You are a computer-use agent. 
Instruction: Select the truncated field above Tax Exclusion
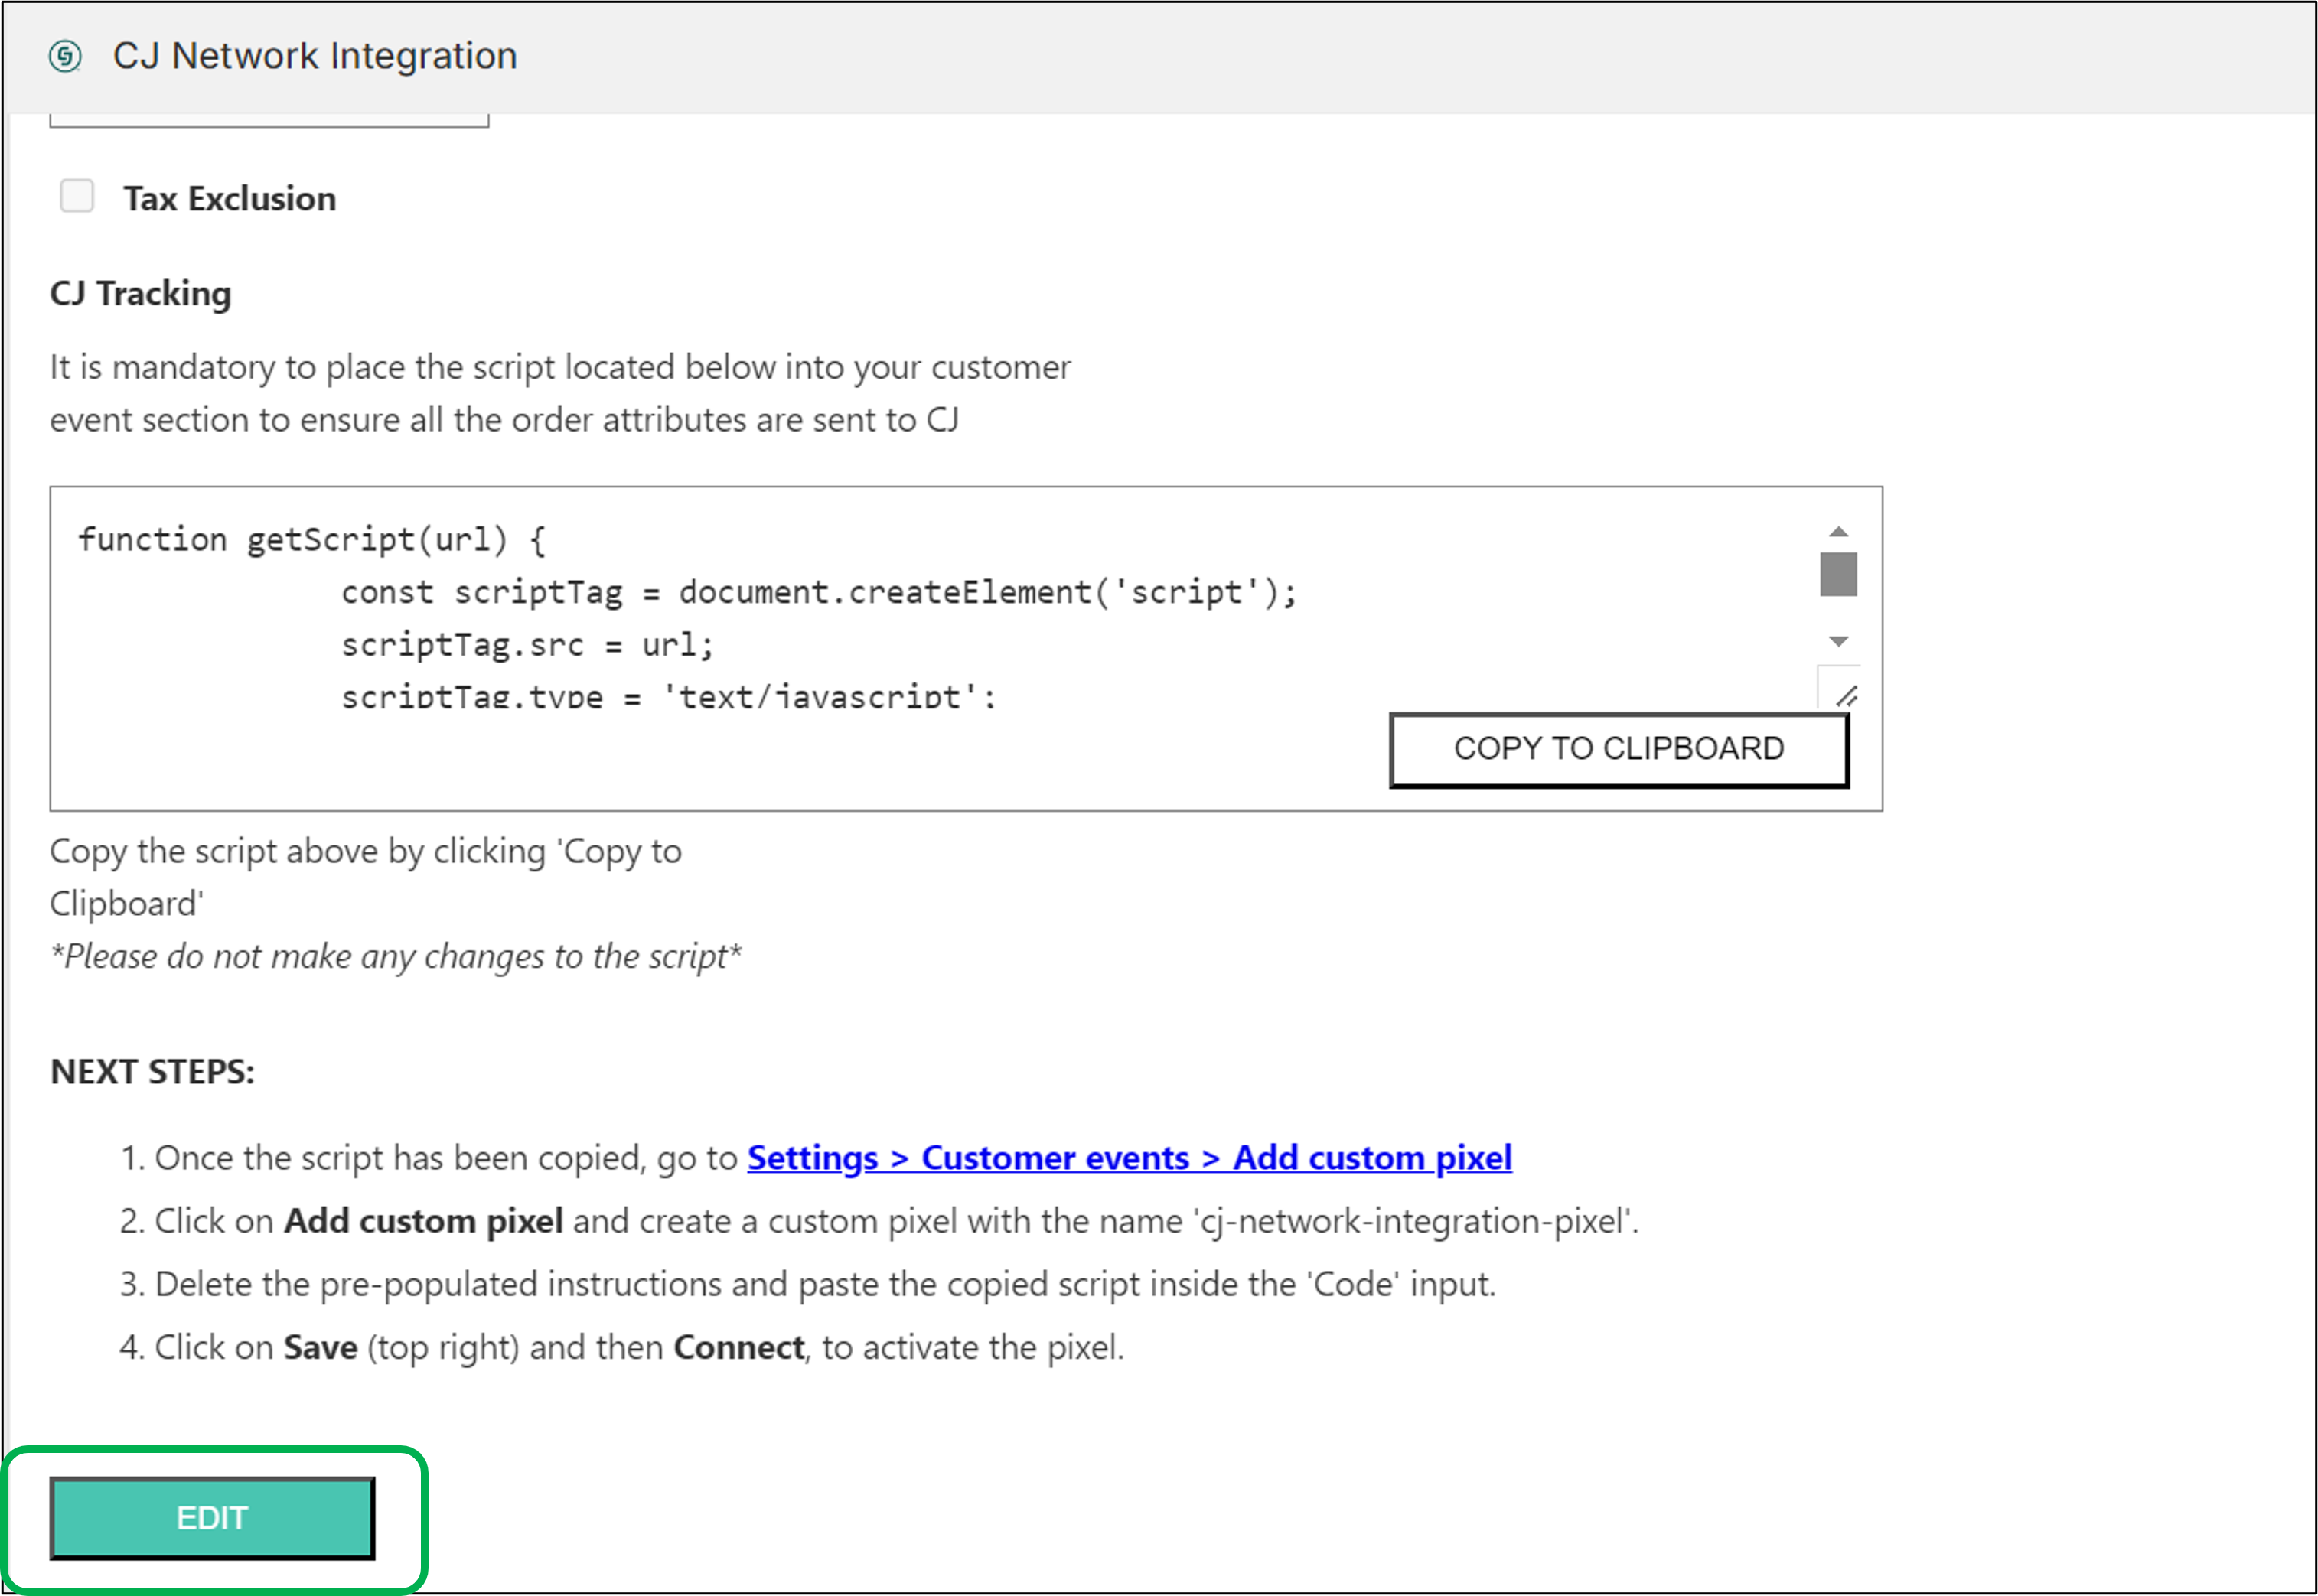[x=270, y=118]
